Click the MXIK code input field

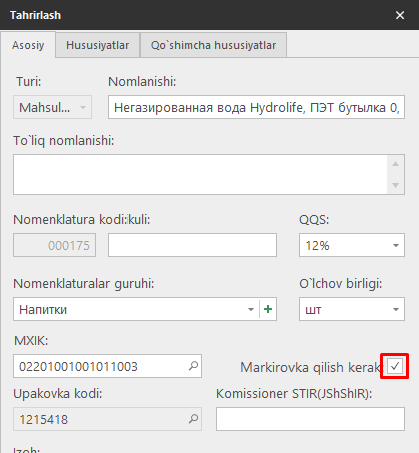click(x=100, y=366)
